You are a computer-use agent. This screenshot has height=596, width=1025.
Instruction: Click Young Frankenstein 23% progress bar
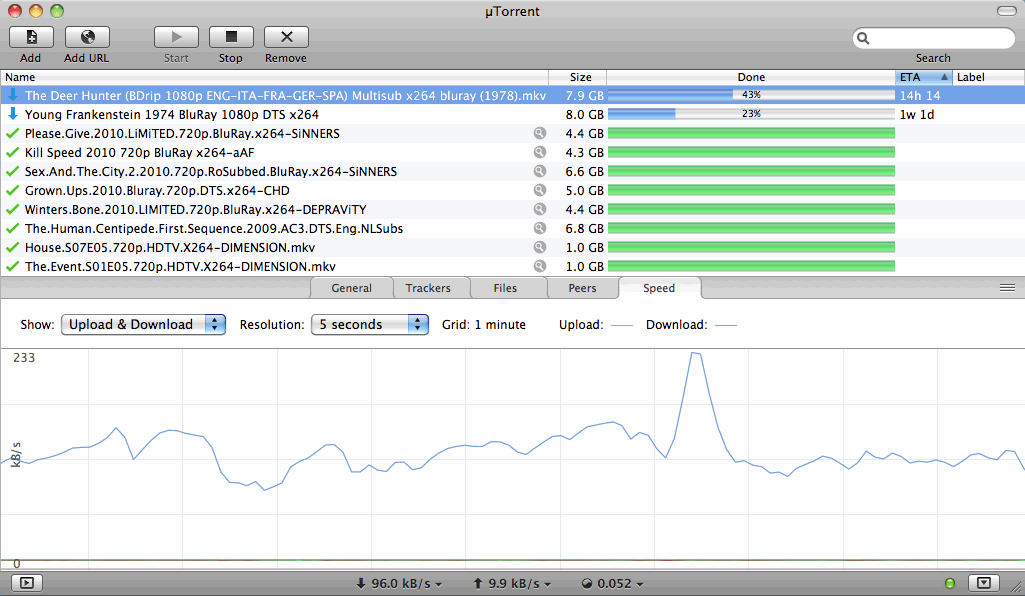(x=751, y=114)
